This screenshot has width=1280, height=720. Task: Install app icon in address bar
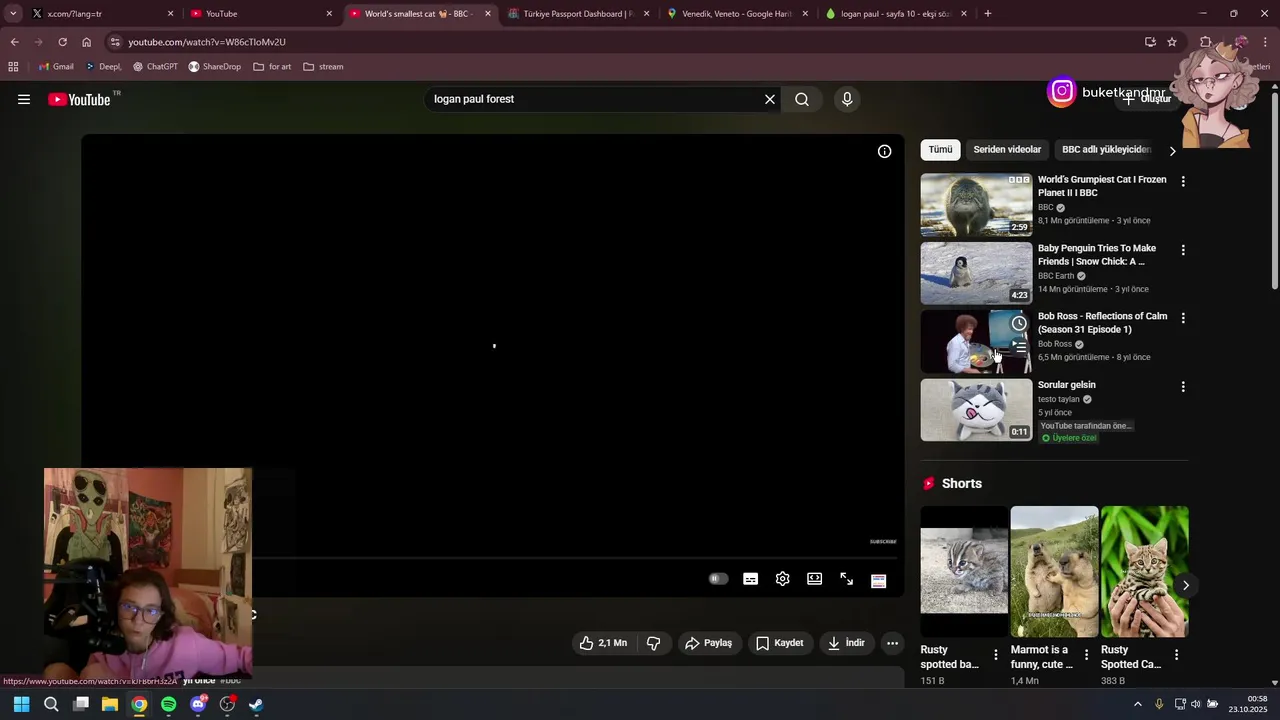coord(1150,42)
